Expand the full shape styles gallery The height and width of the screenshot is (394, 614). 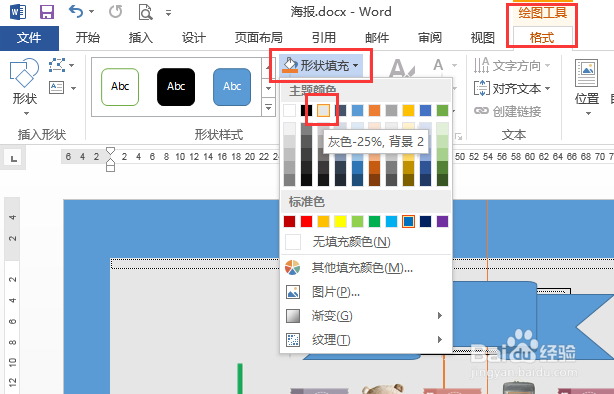269,107
